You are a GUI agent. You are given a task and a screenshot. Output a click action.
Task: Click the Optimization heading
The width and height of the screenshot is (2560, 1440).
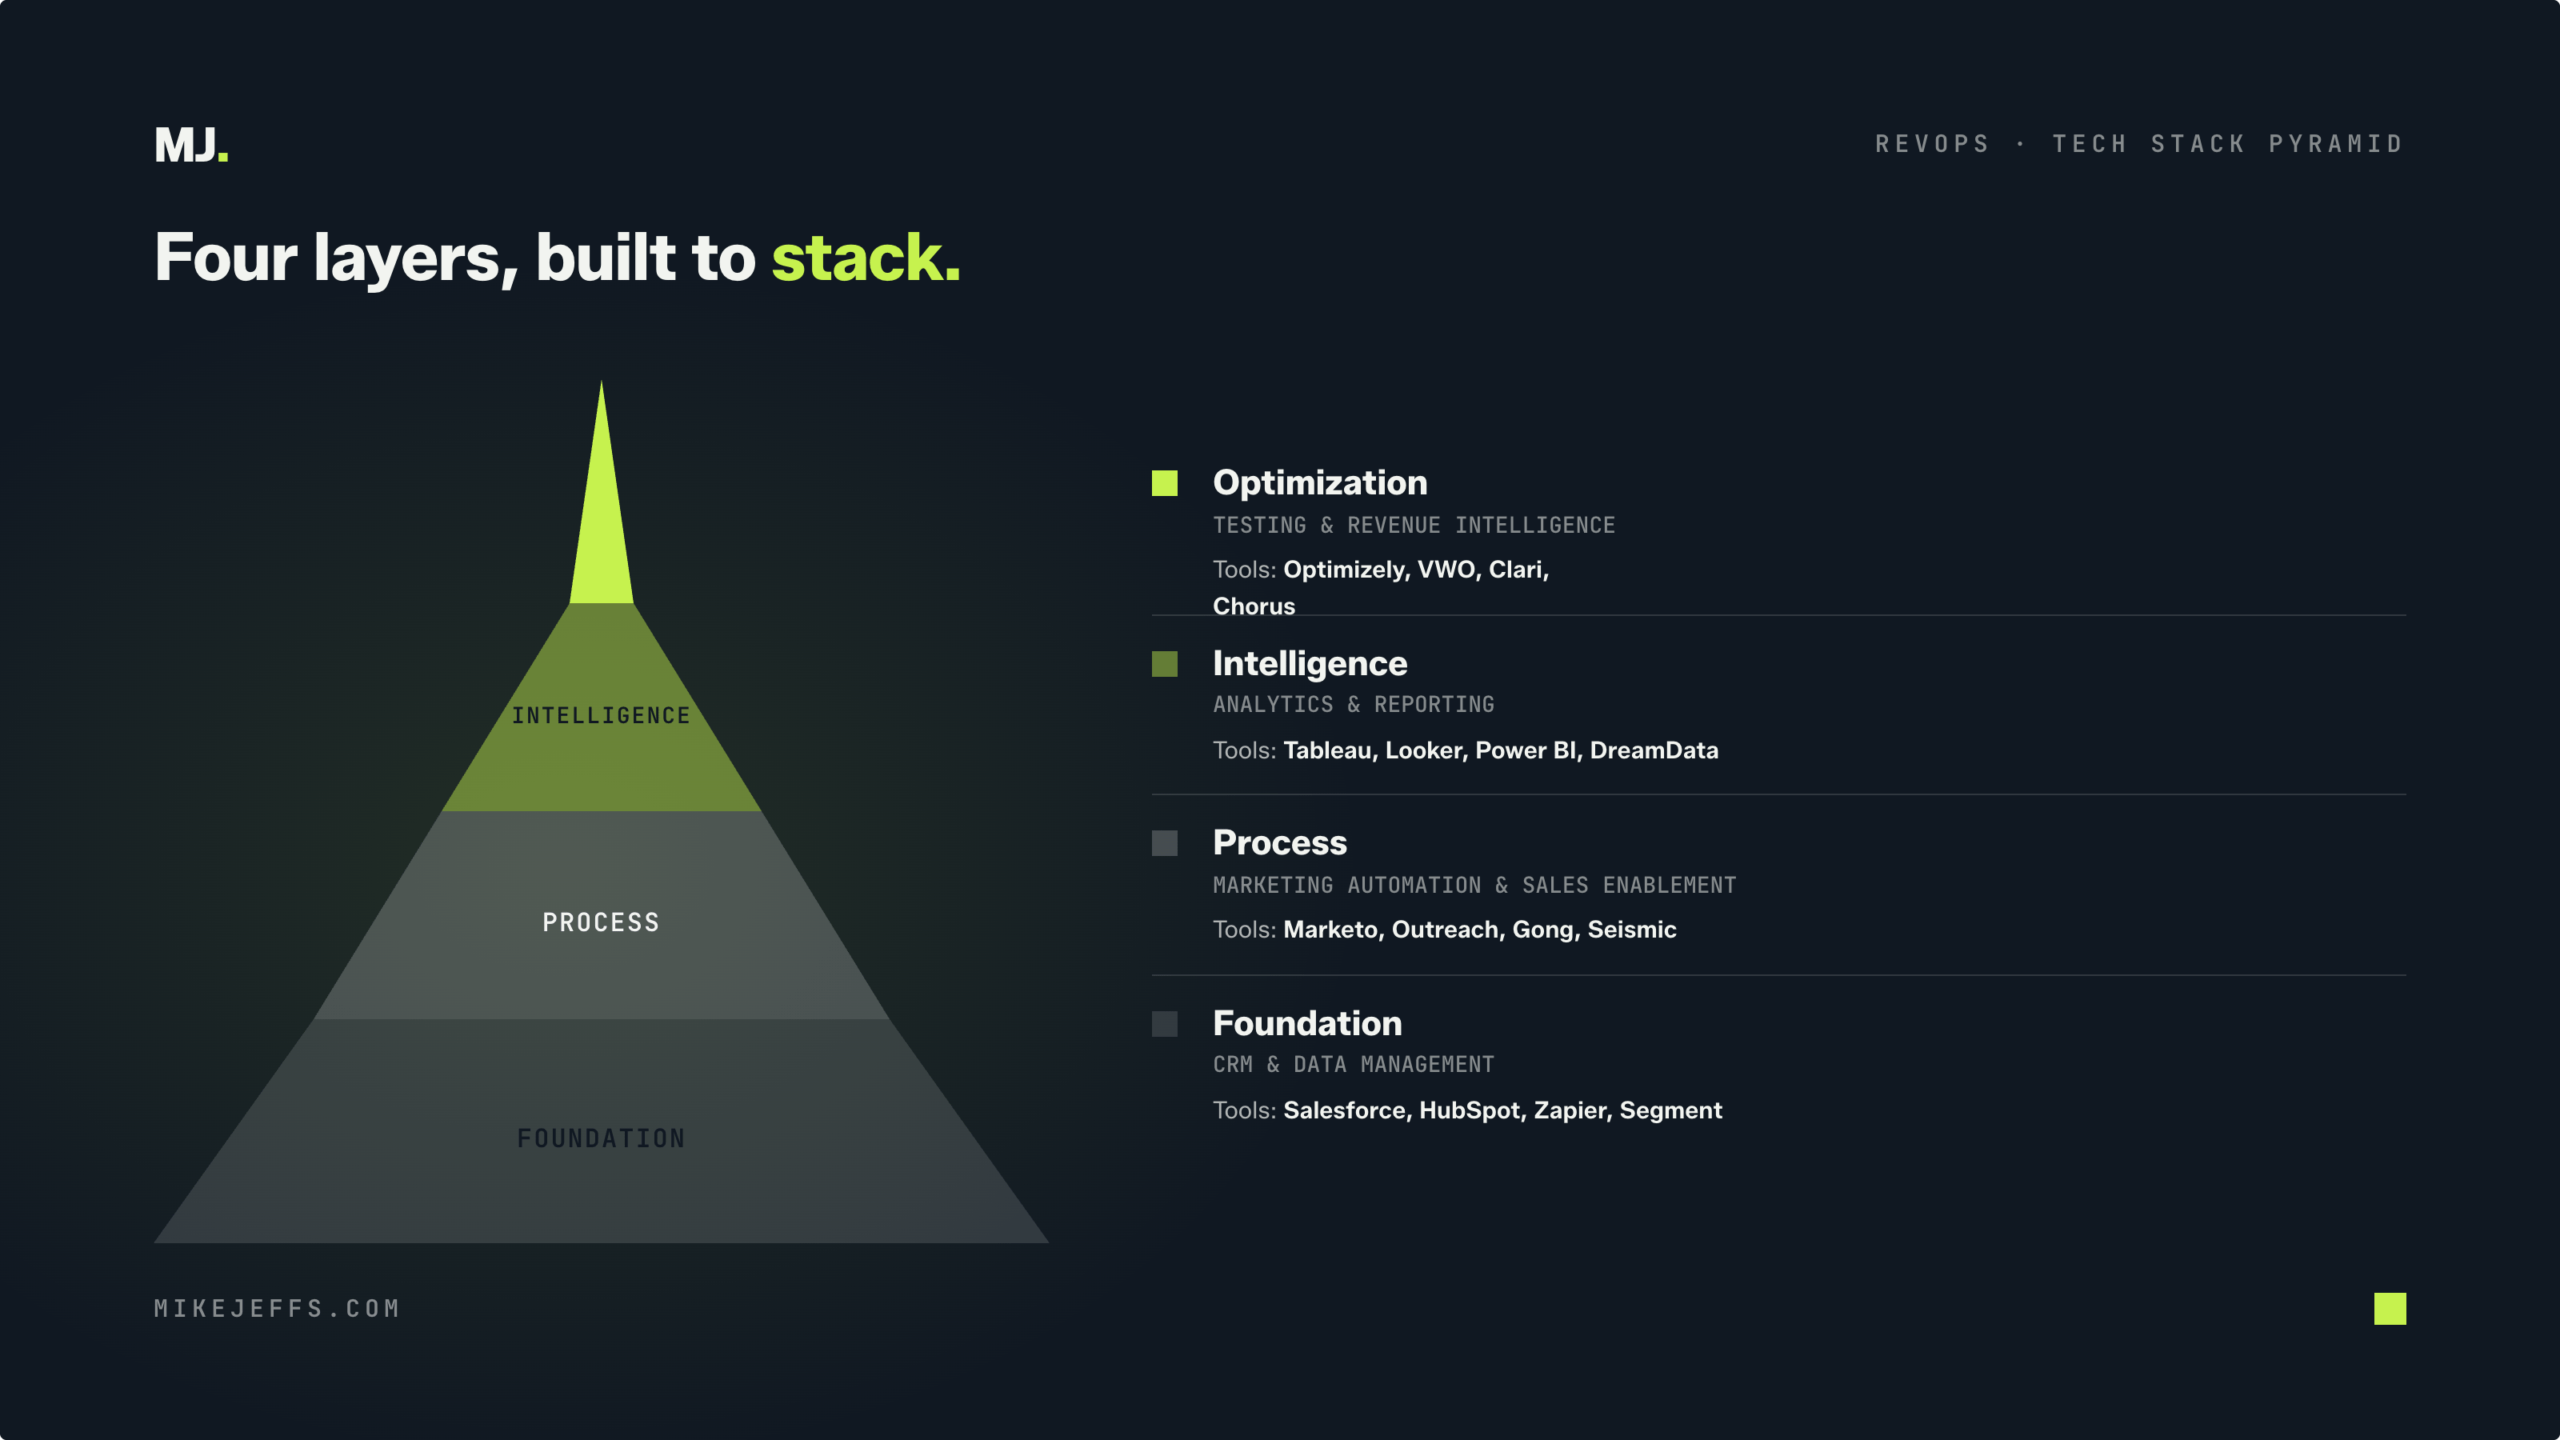click(1320, 483)
